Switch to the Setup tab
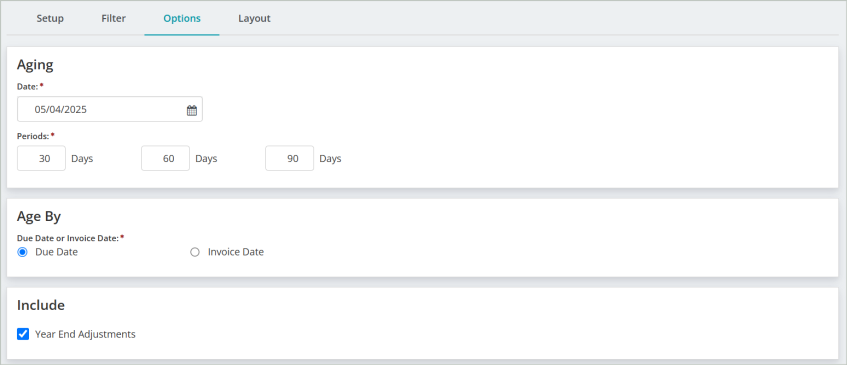 coord(50,18)
